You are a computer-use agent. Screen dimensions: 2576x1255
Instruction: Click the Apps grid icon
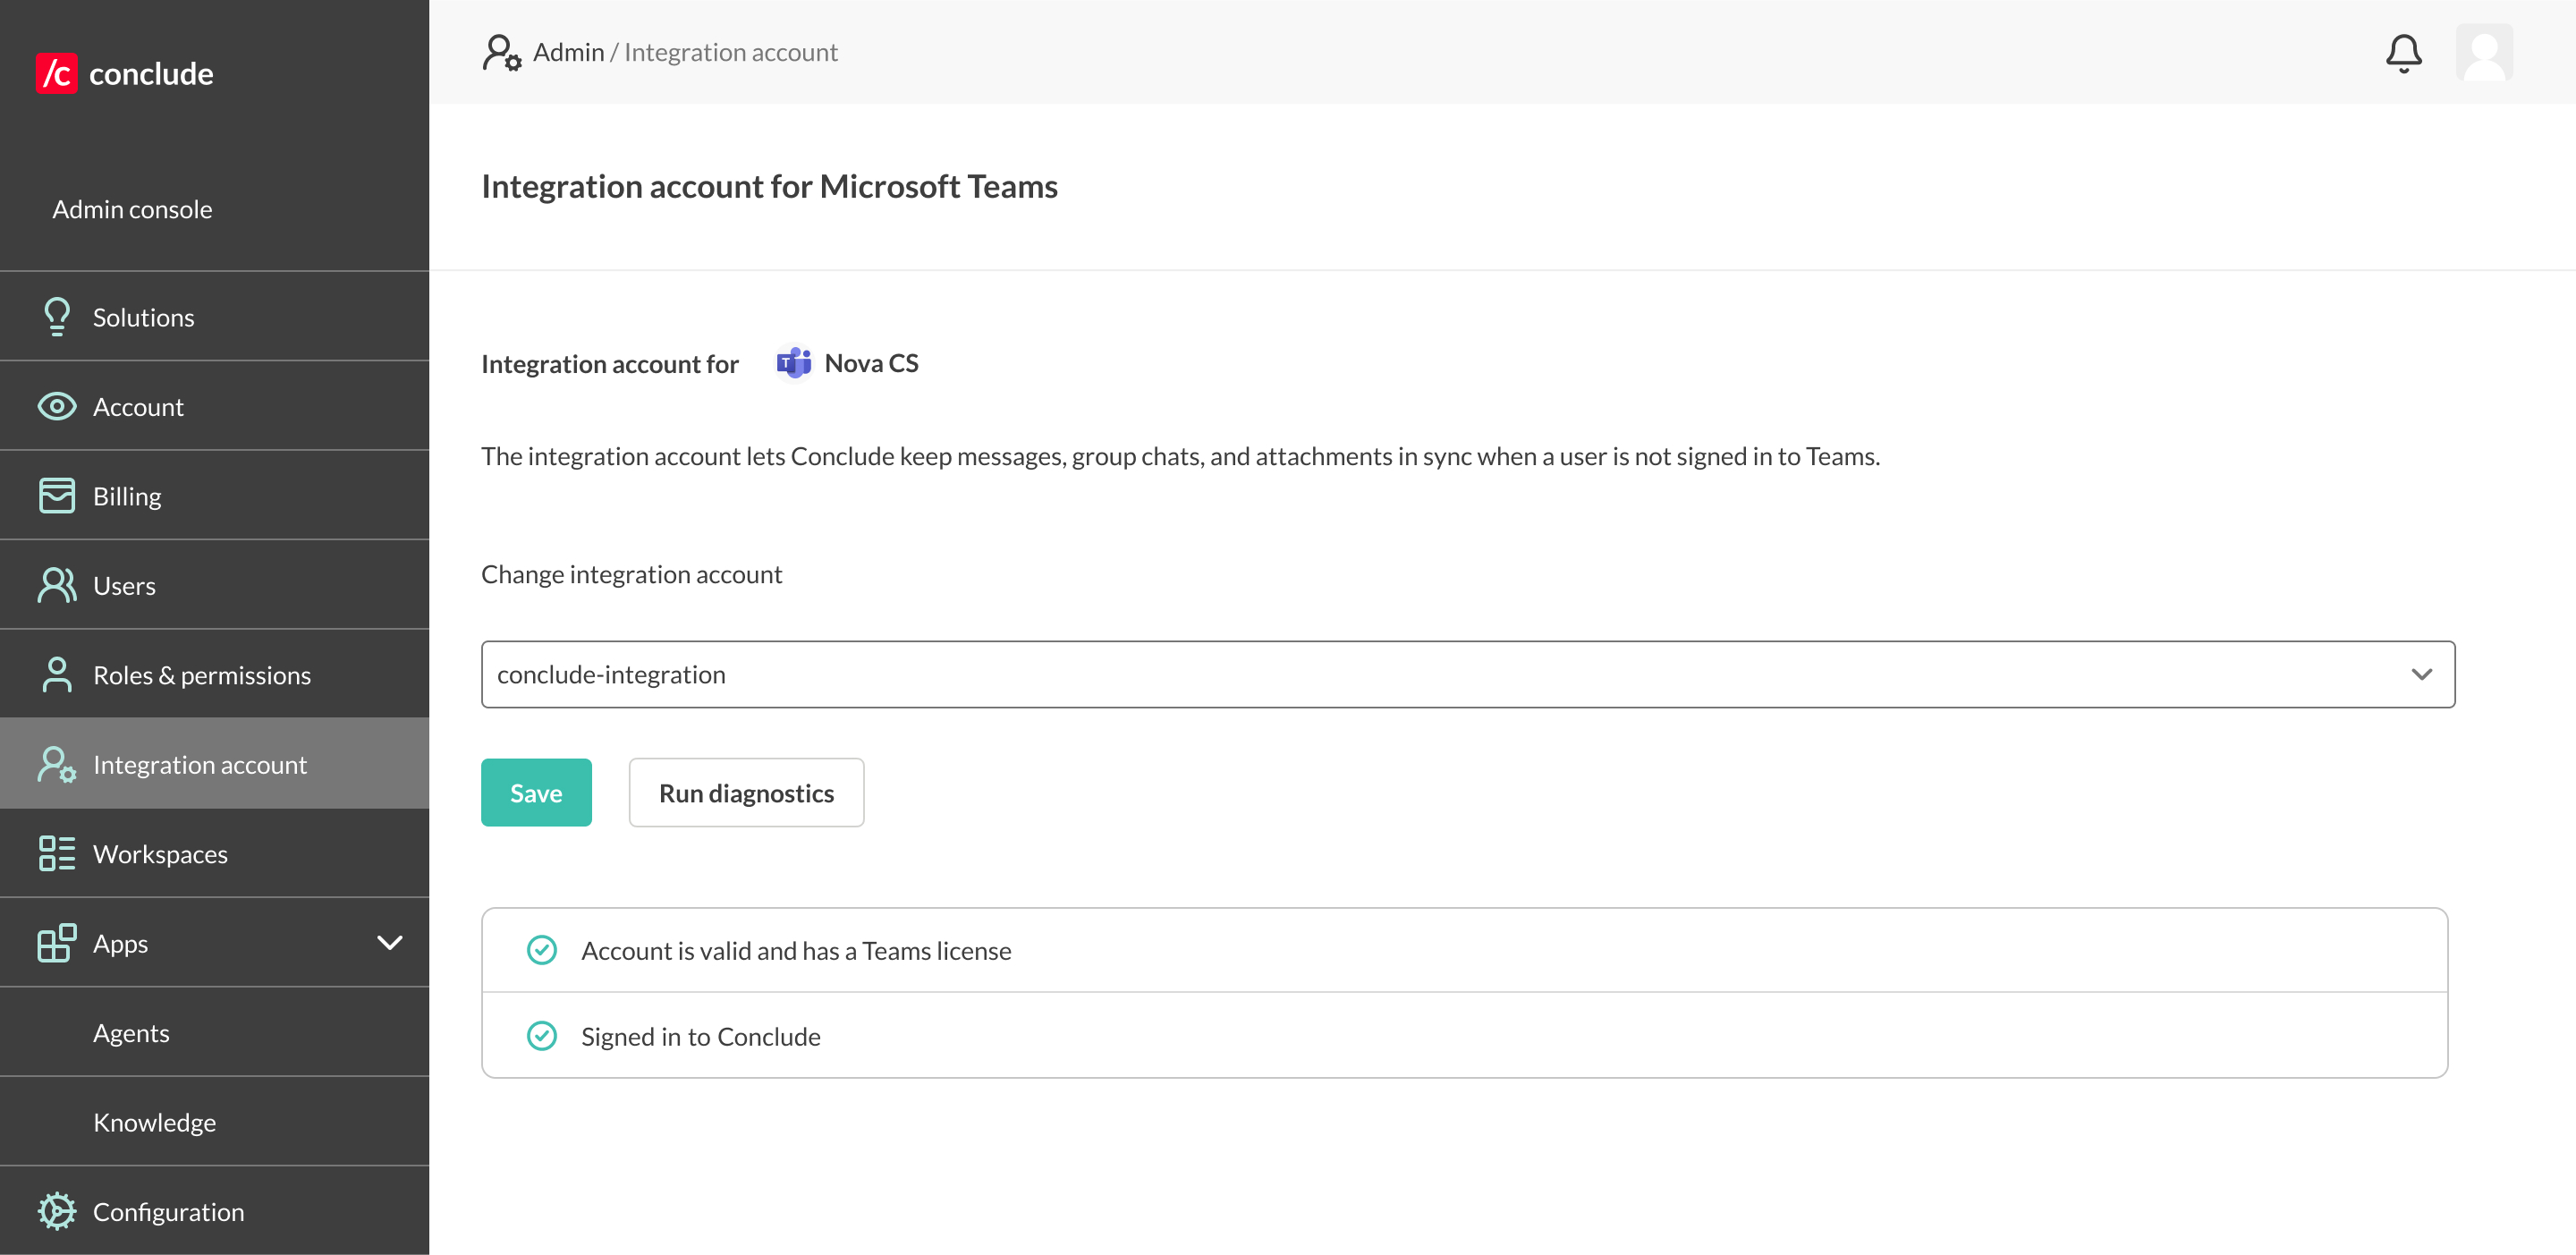[x=57, y=943]
